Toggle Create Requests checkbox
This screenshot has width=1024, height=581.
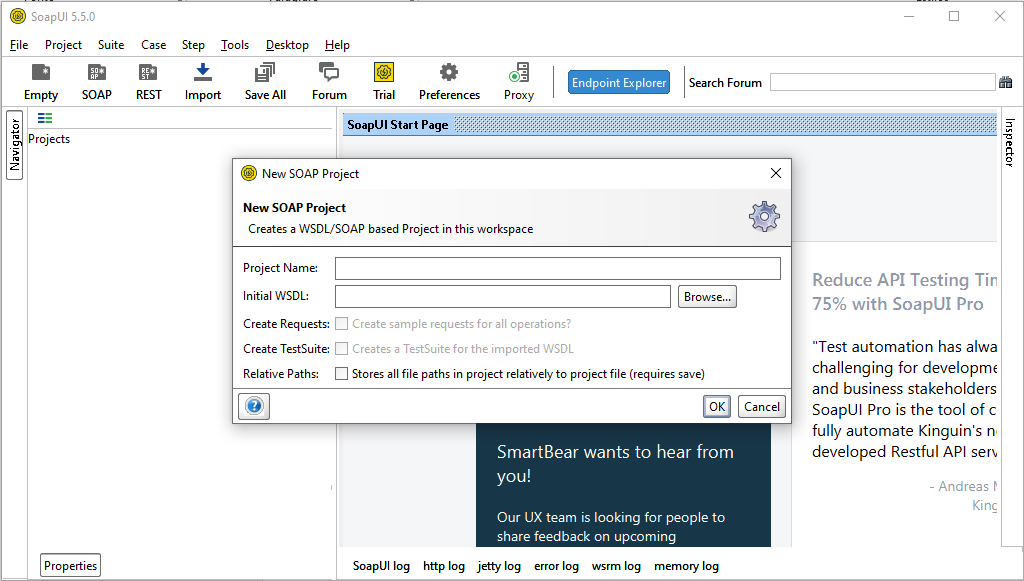[x=342, y=324]
